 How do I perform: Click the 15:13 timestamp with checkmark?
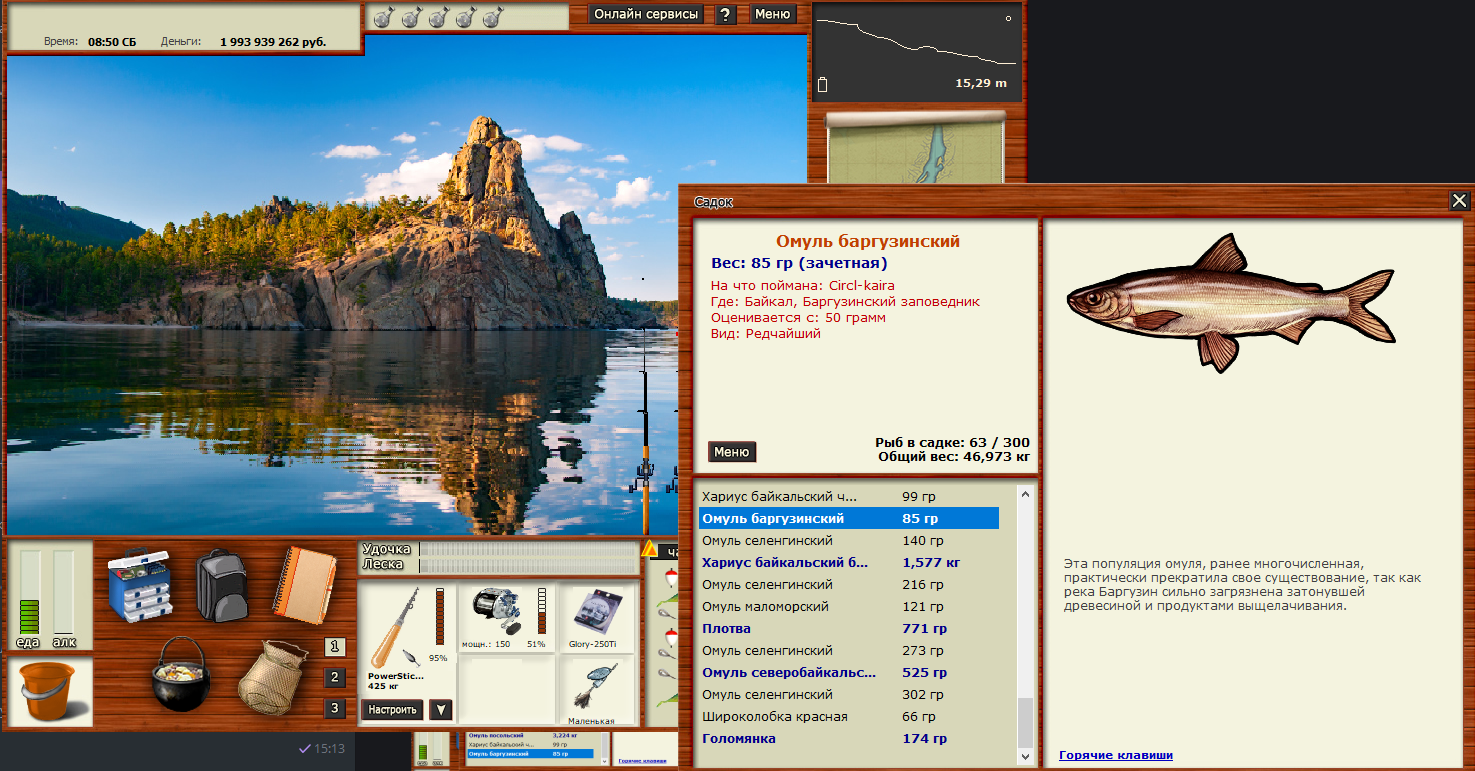pyautogui.click(x=322, y=748)
